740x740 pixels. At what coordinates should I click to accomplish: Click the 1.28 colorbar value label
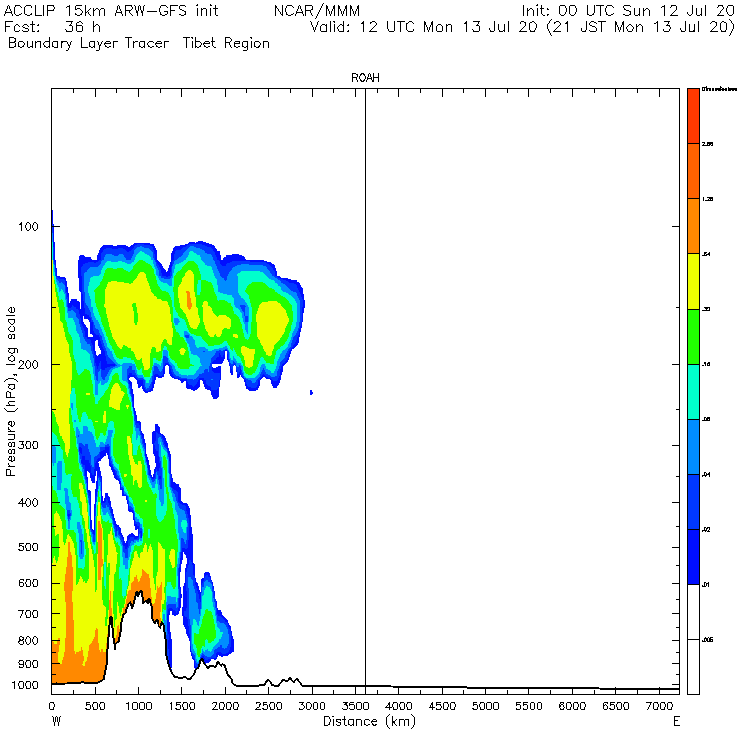click(707, 199)
